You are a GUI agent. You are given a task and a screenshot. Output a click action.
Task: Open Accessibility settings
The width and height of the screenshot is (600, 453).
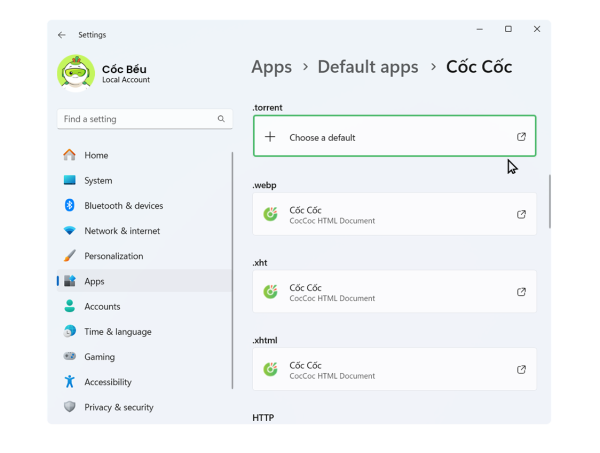tap(145, 383)
